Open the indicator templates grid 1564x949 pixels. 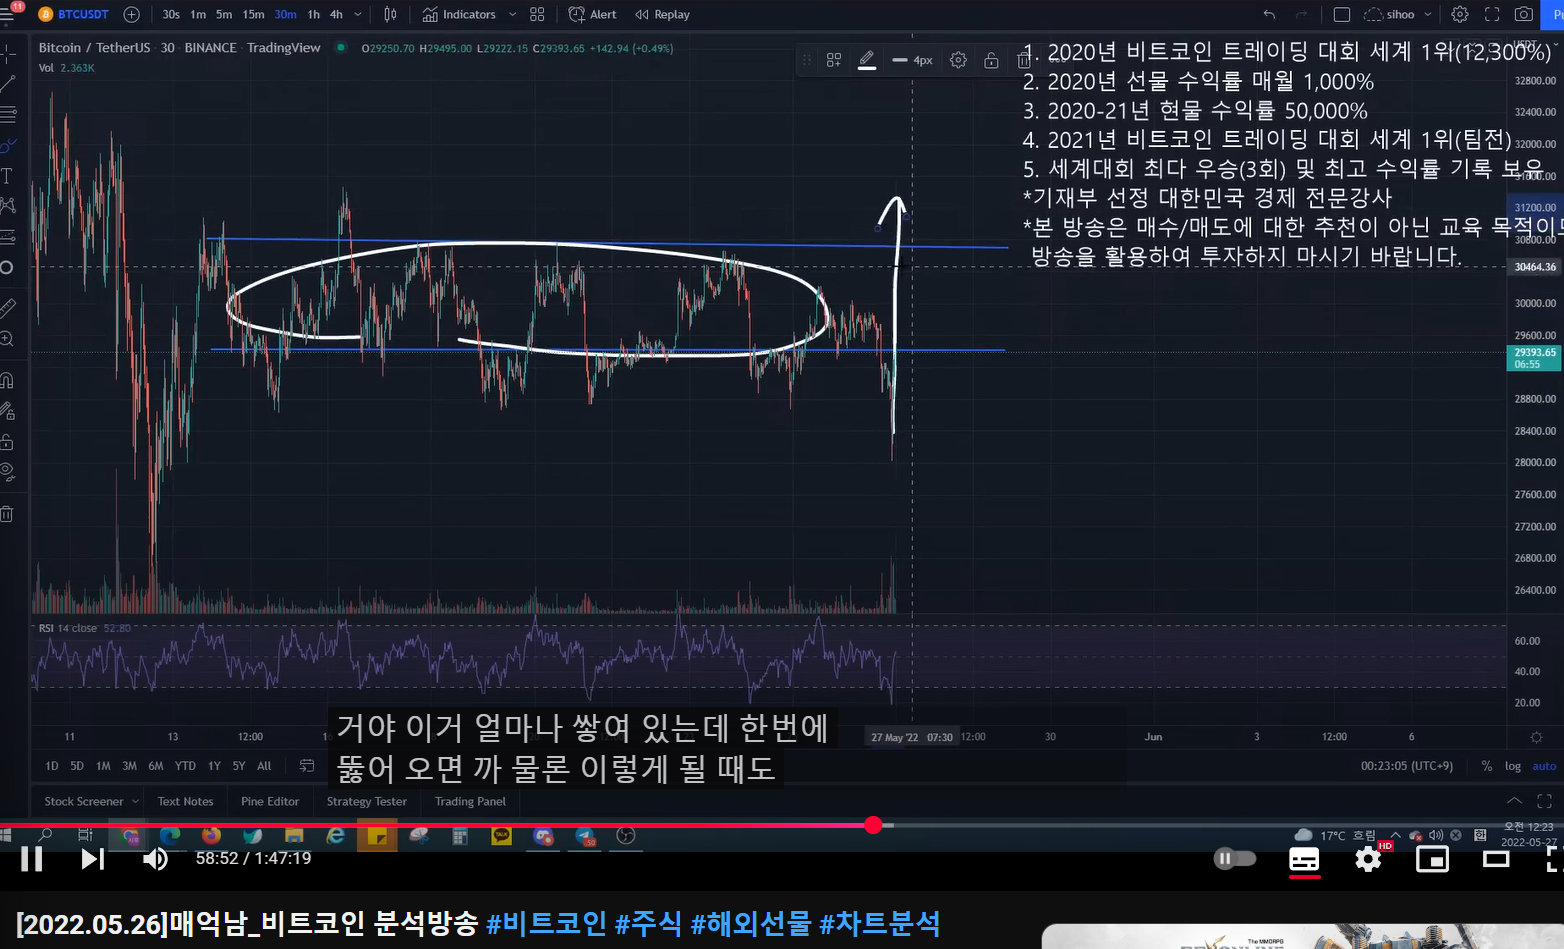pos(537,14)
